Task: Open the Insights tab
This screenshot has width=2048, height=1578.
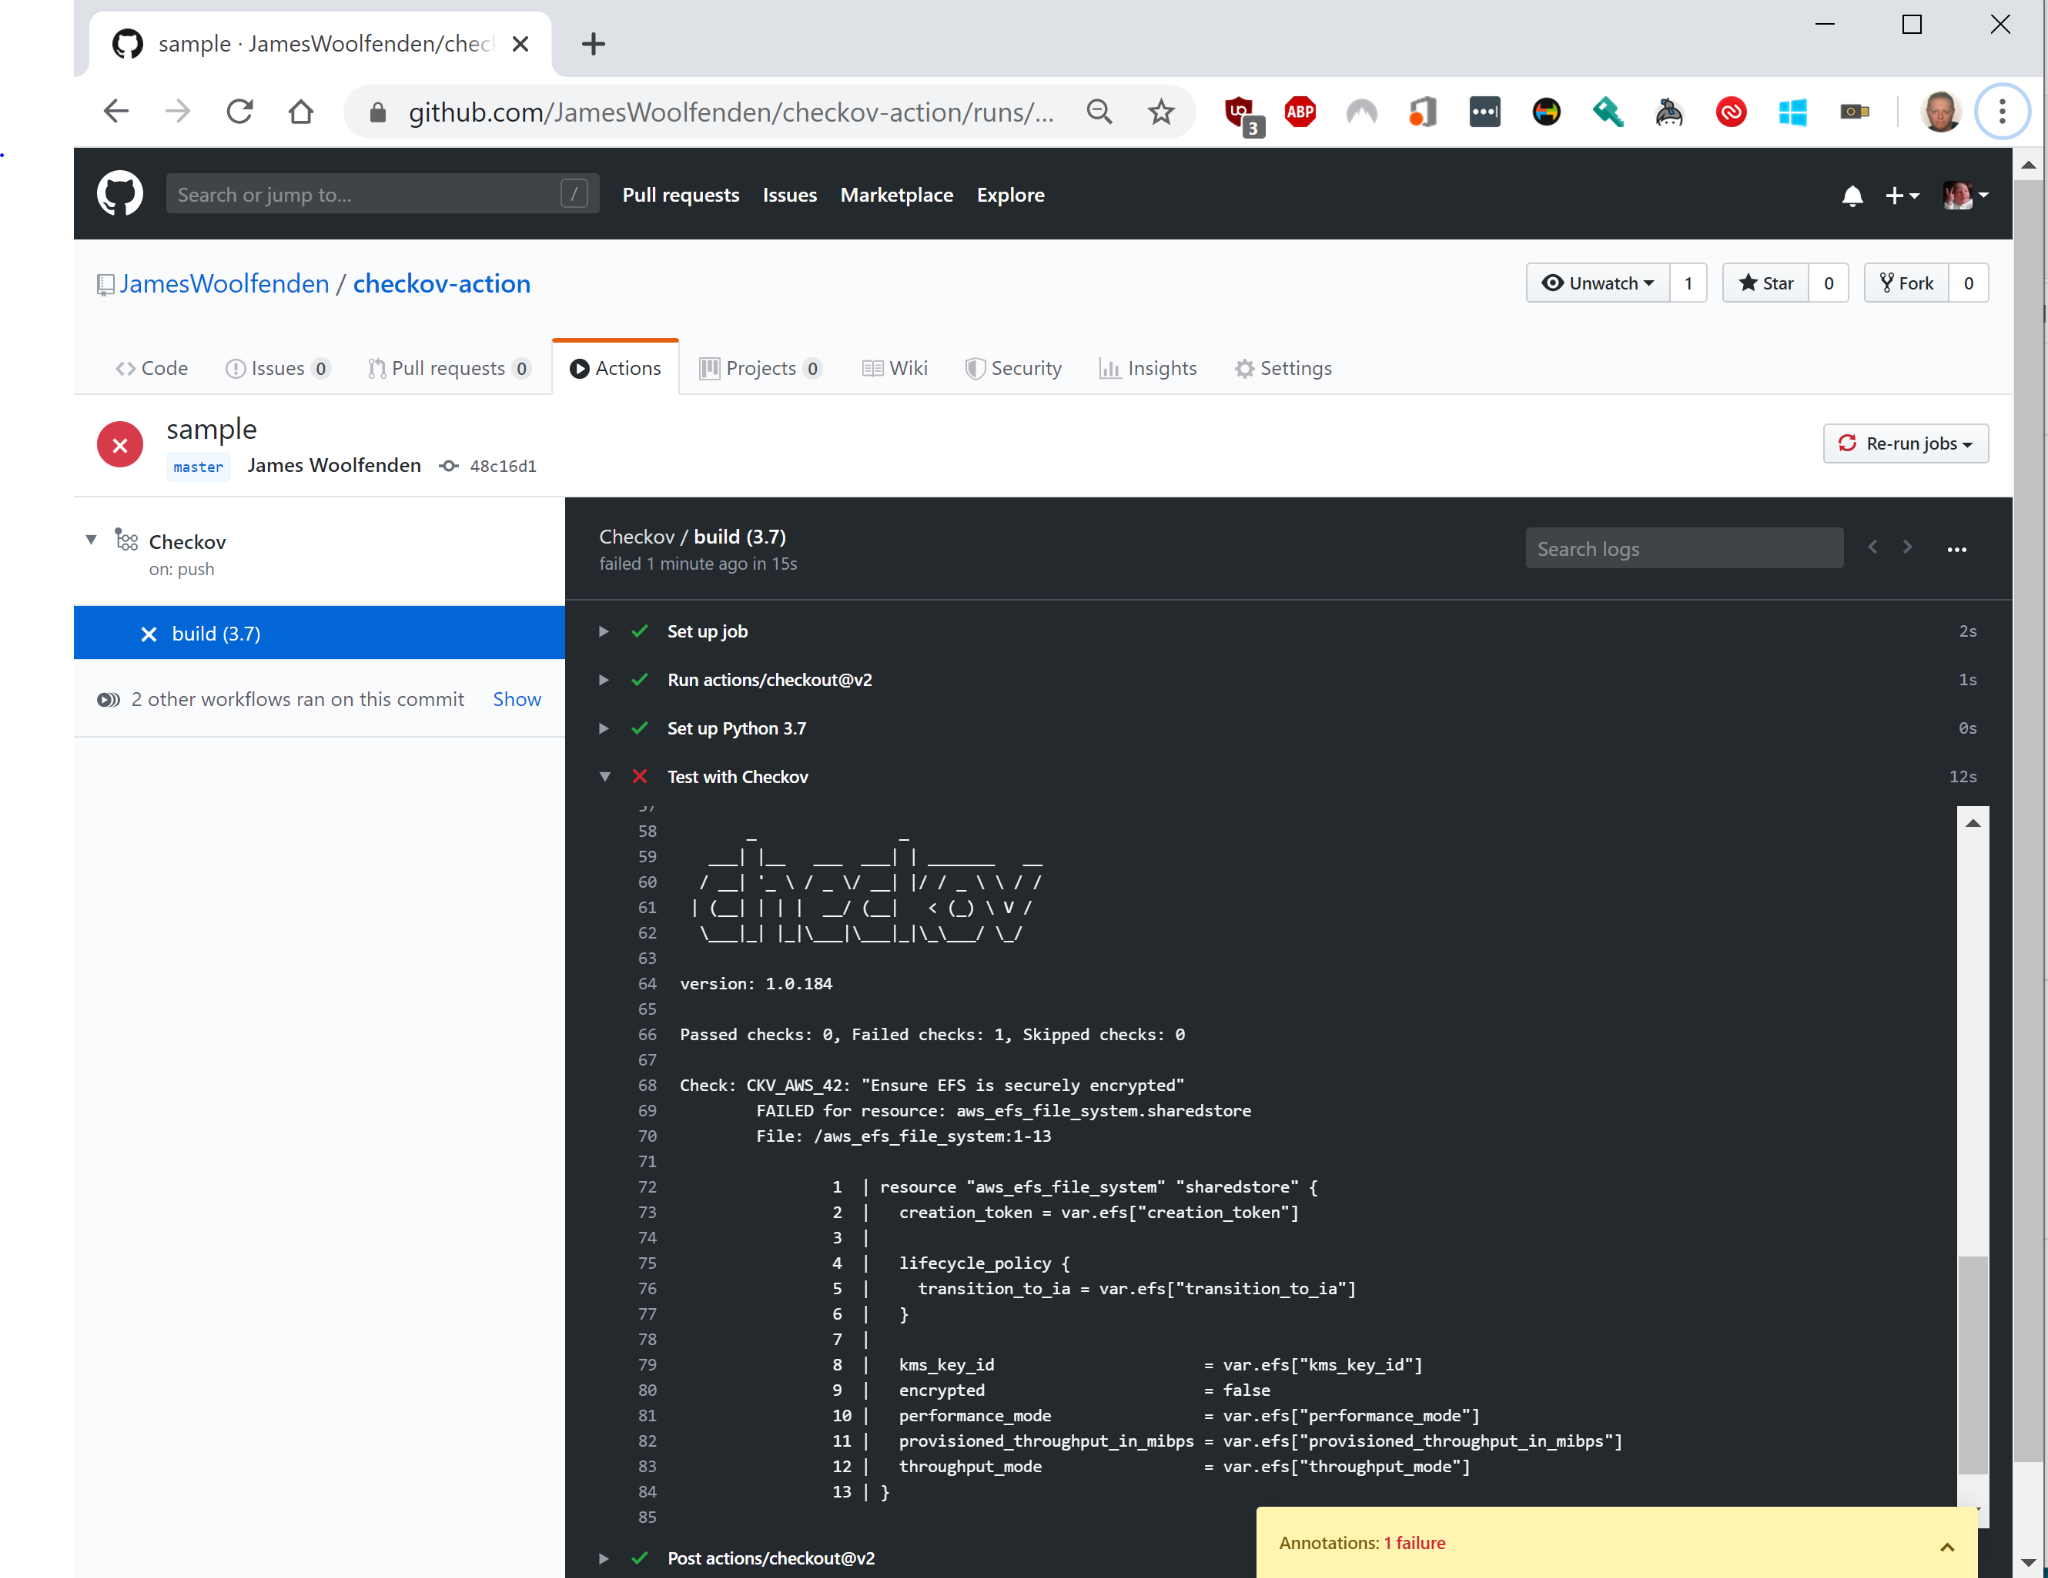Action: coord(1148,368)
